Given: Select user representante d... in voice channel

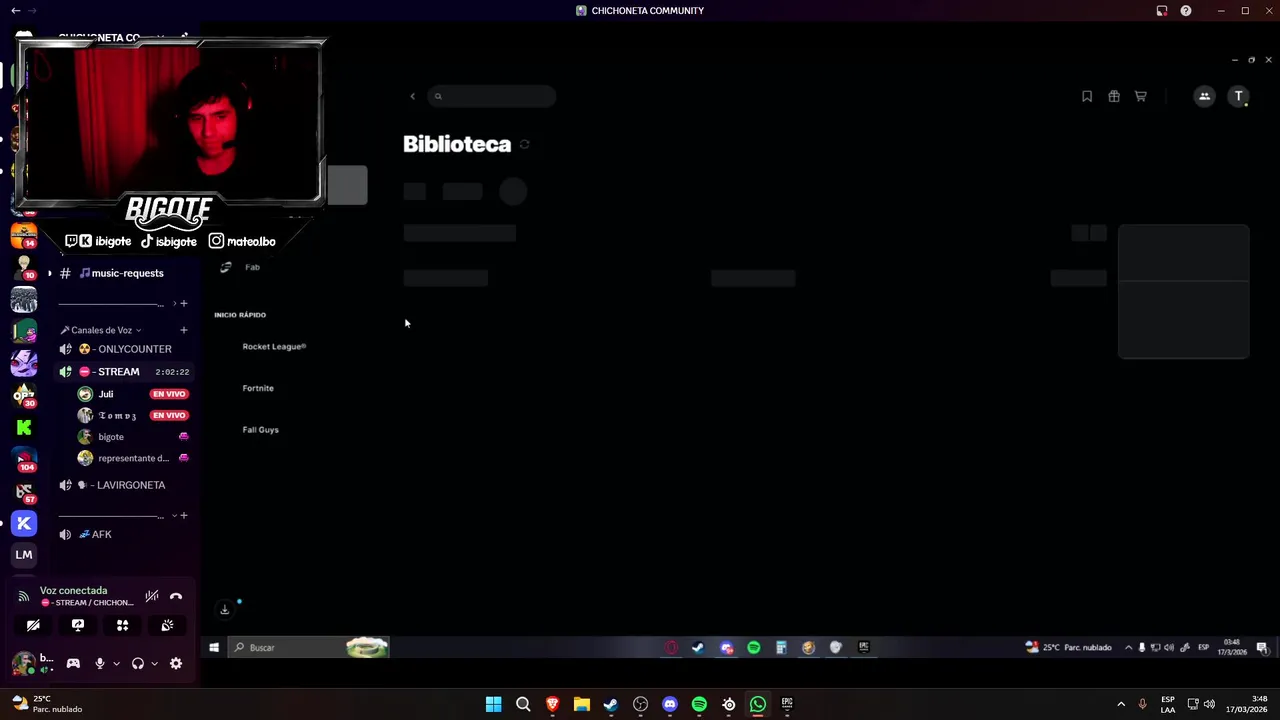Looking at the screenshot, I should (132, 458).
